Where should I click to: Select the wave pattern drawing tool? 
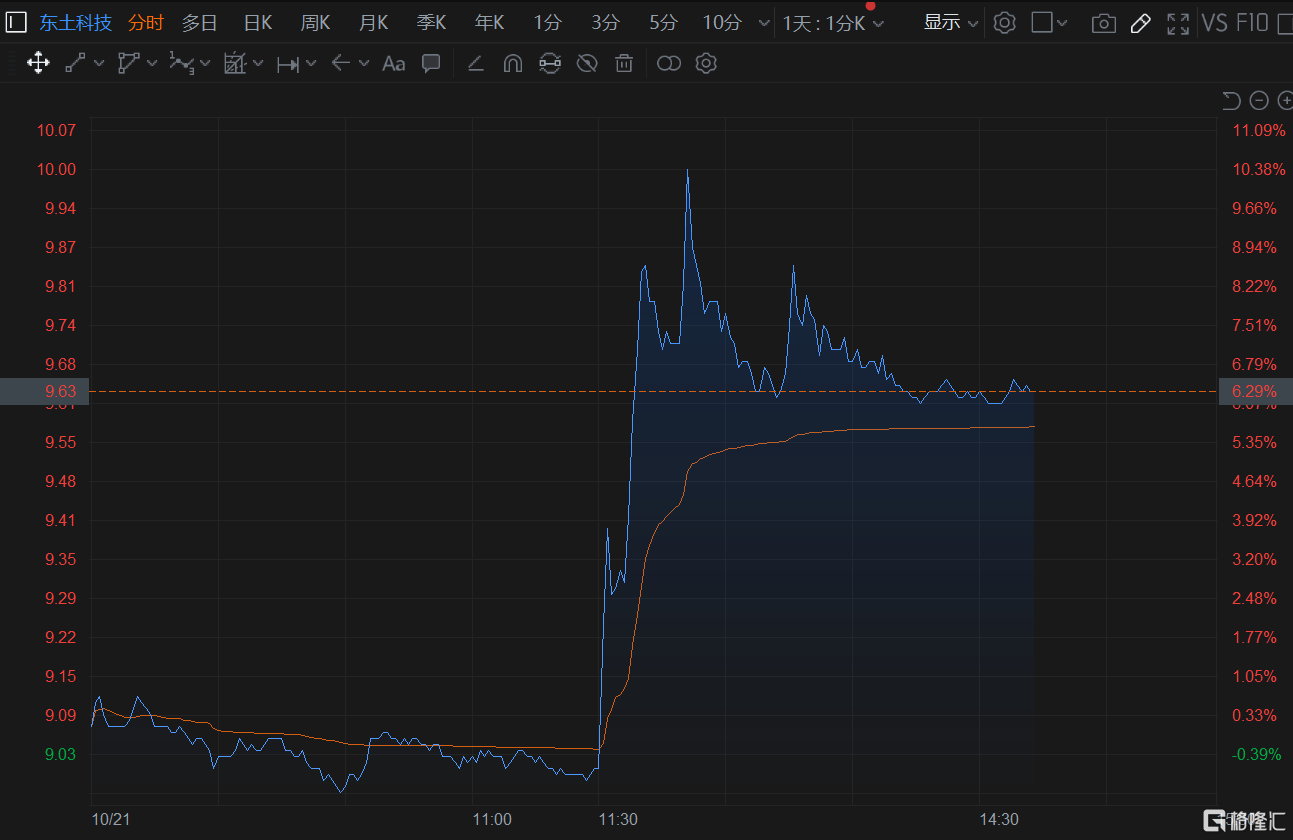tap(181, 64)
